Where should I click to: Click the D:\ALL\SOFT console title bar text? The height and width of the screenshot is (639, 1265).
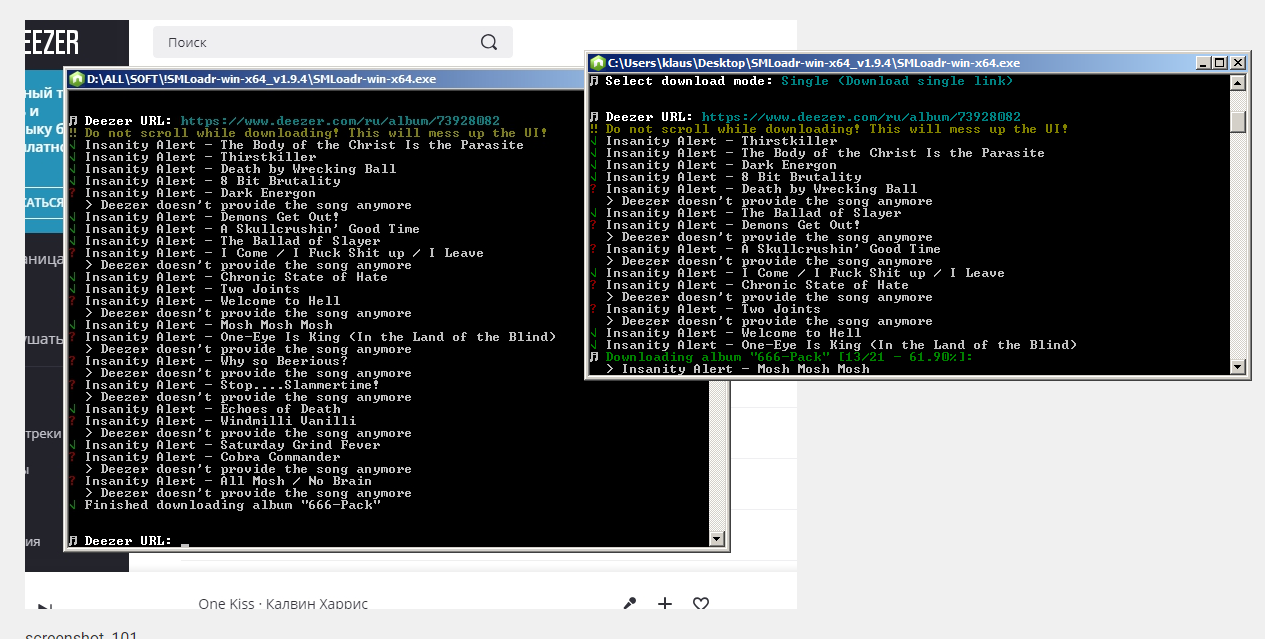pos(262,78)
